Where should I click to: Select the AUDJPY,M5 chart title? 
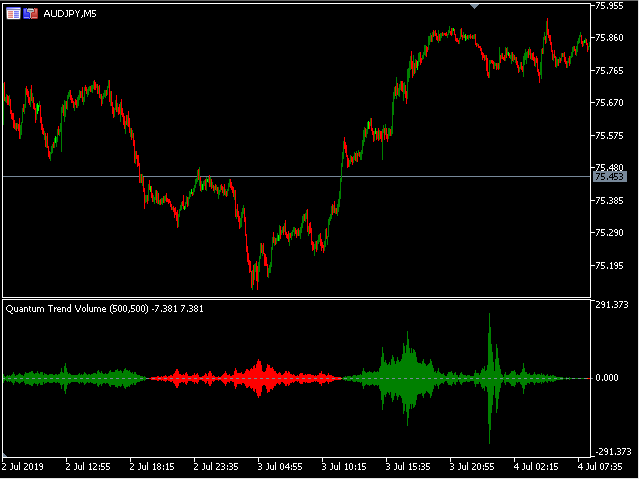[x=70, y=14]
